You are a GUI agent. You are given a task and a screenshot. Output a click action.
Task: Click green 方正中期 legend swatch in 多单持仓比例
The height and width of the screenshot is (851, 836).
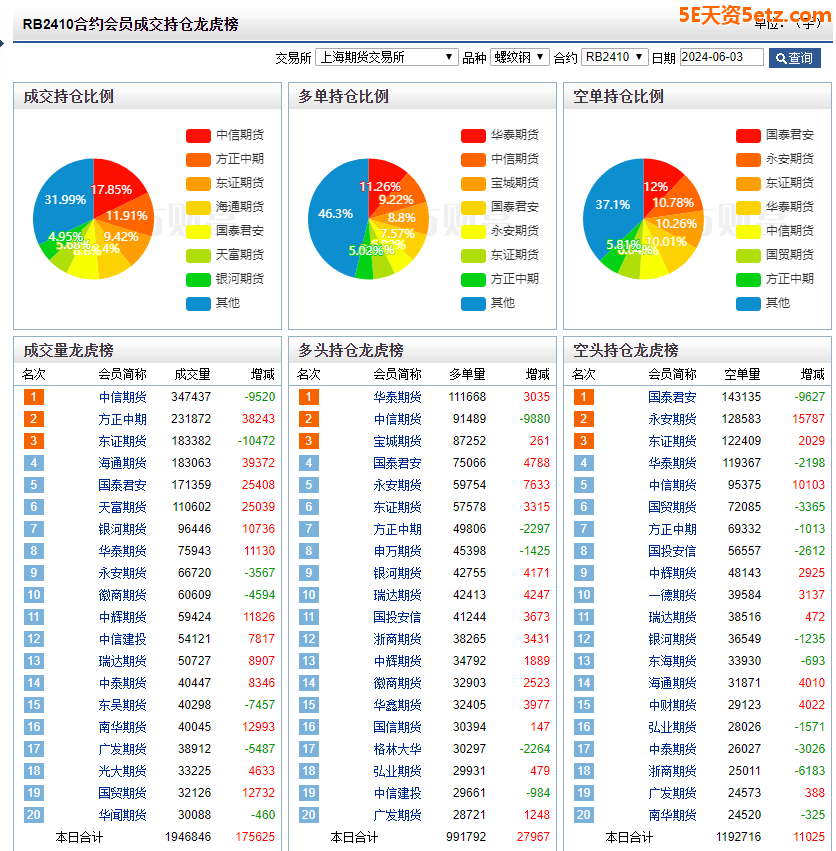(x=473, y=280)
